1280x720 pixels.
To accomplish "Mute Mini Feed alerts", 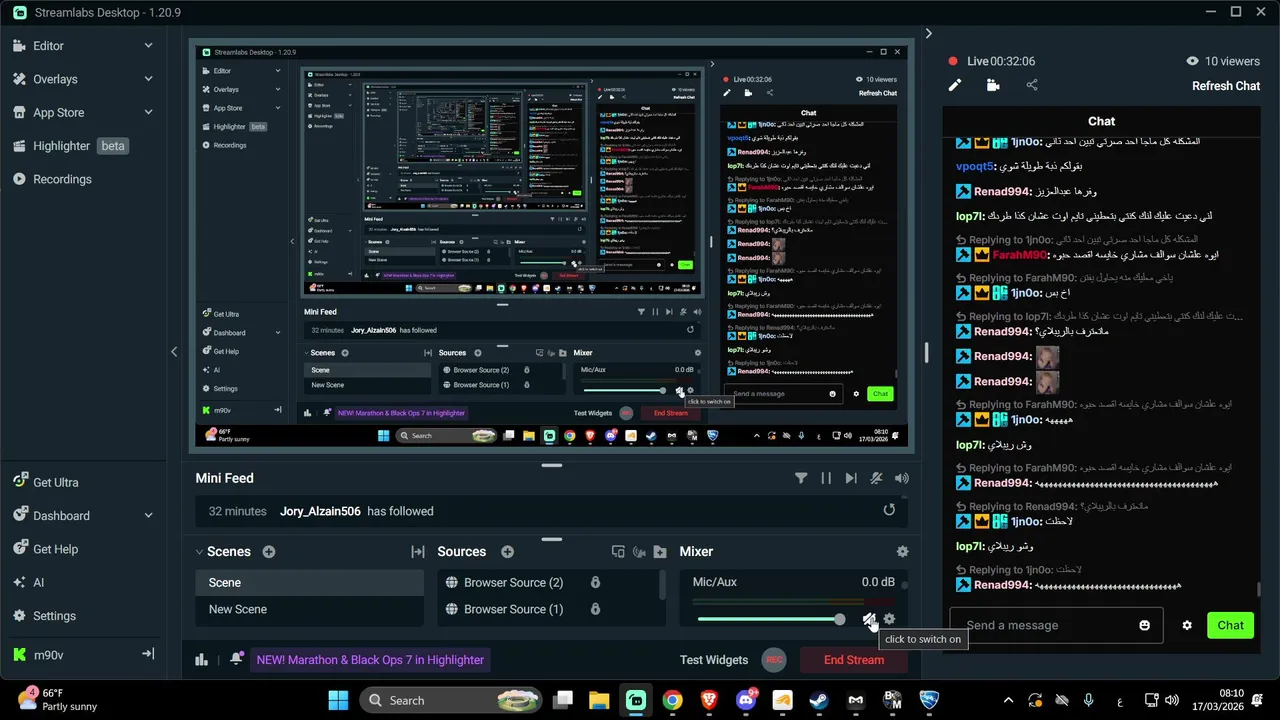I will 876,478.
